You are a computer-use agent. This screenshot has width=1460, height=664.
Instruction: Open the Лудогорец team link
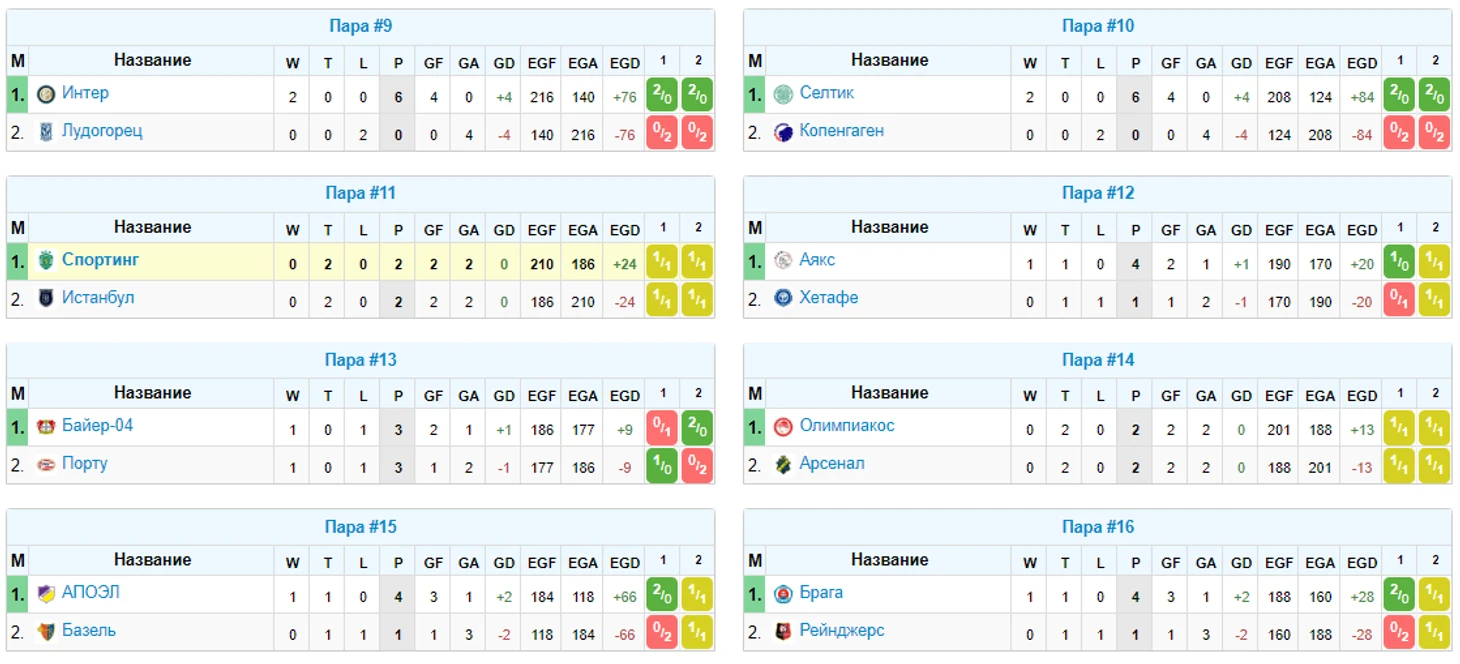pyautogui.click(x=102, y=131)
